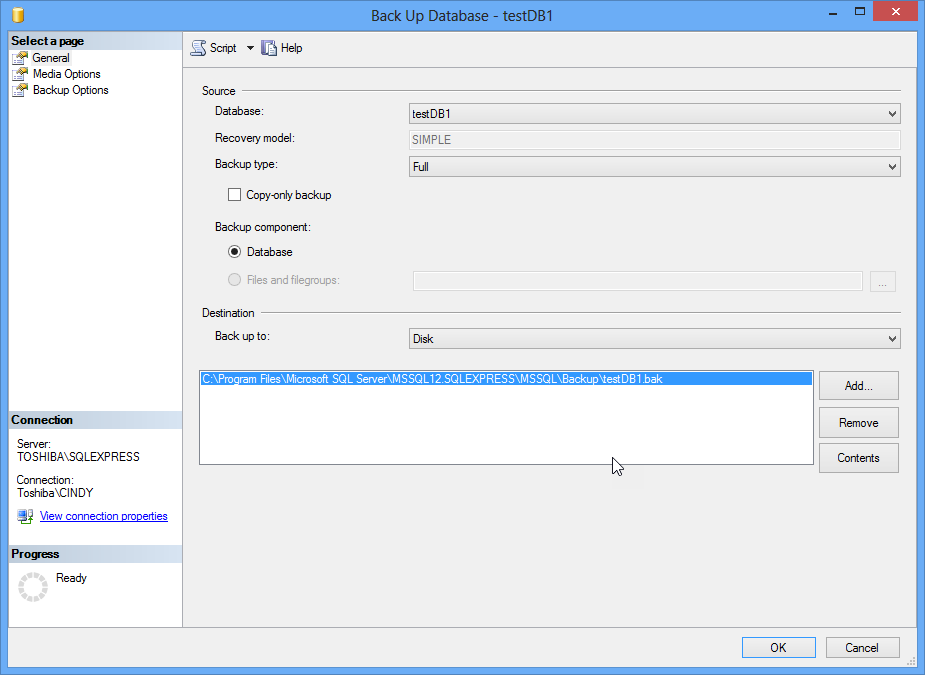925x675 pixels.
Task: Click the connection properties icon
Action: (x=25, y=516)
